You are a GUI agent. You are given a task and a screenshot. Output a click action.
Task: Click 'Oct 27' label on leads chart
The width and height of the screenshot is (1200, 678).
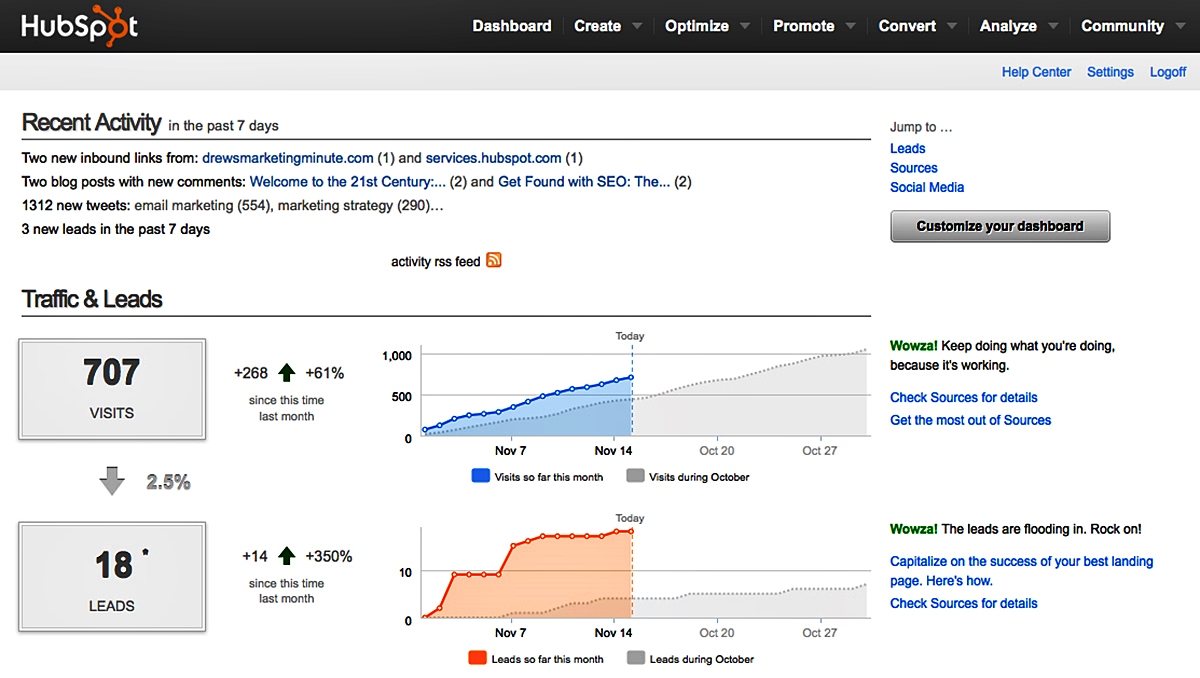819,632
